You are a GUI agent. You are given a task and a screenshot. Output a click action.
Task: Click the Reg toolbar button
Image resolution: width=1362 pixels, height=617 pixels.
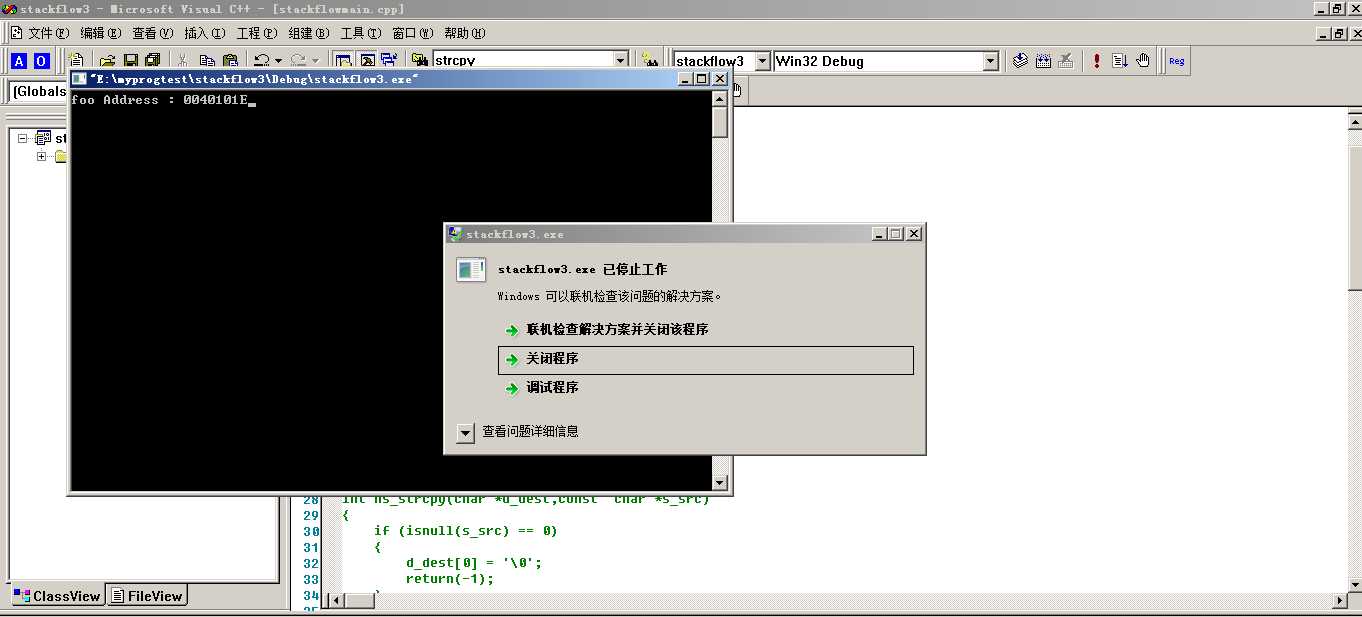[x=1177, y=61]
